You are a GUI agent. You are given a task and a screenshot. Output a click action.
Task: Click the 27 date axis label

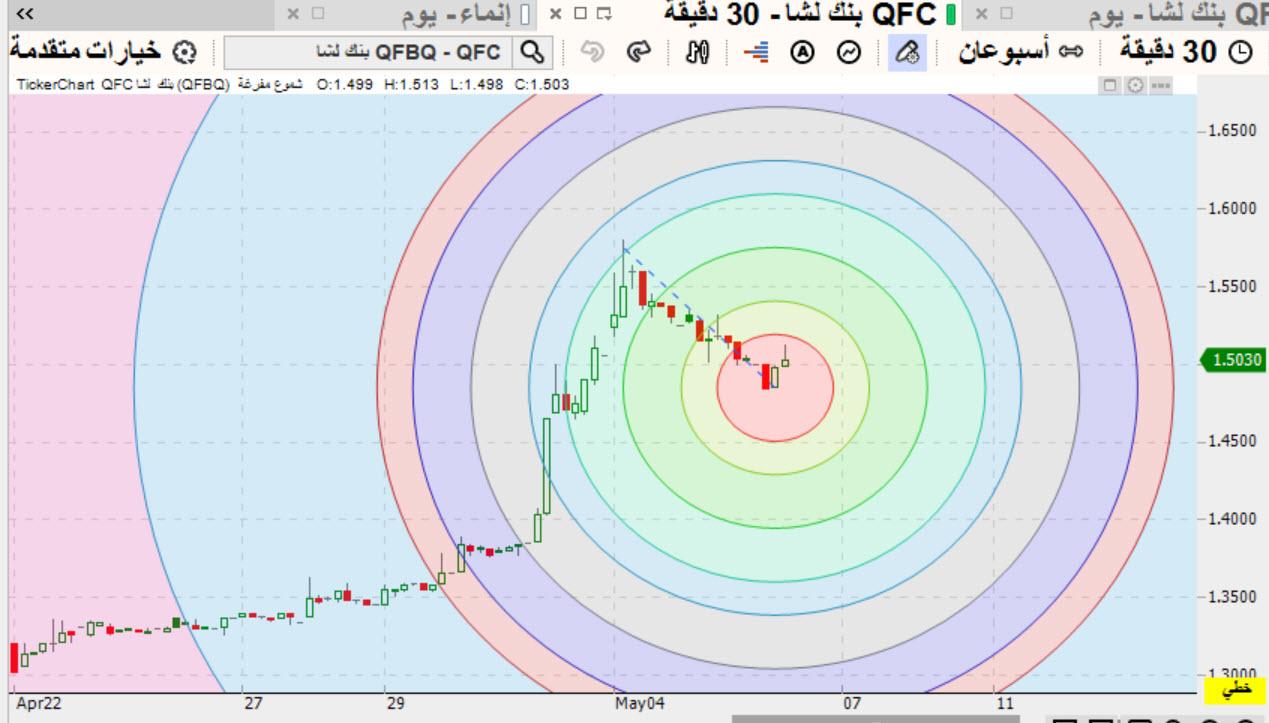coord(254,704)
